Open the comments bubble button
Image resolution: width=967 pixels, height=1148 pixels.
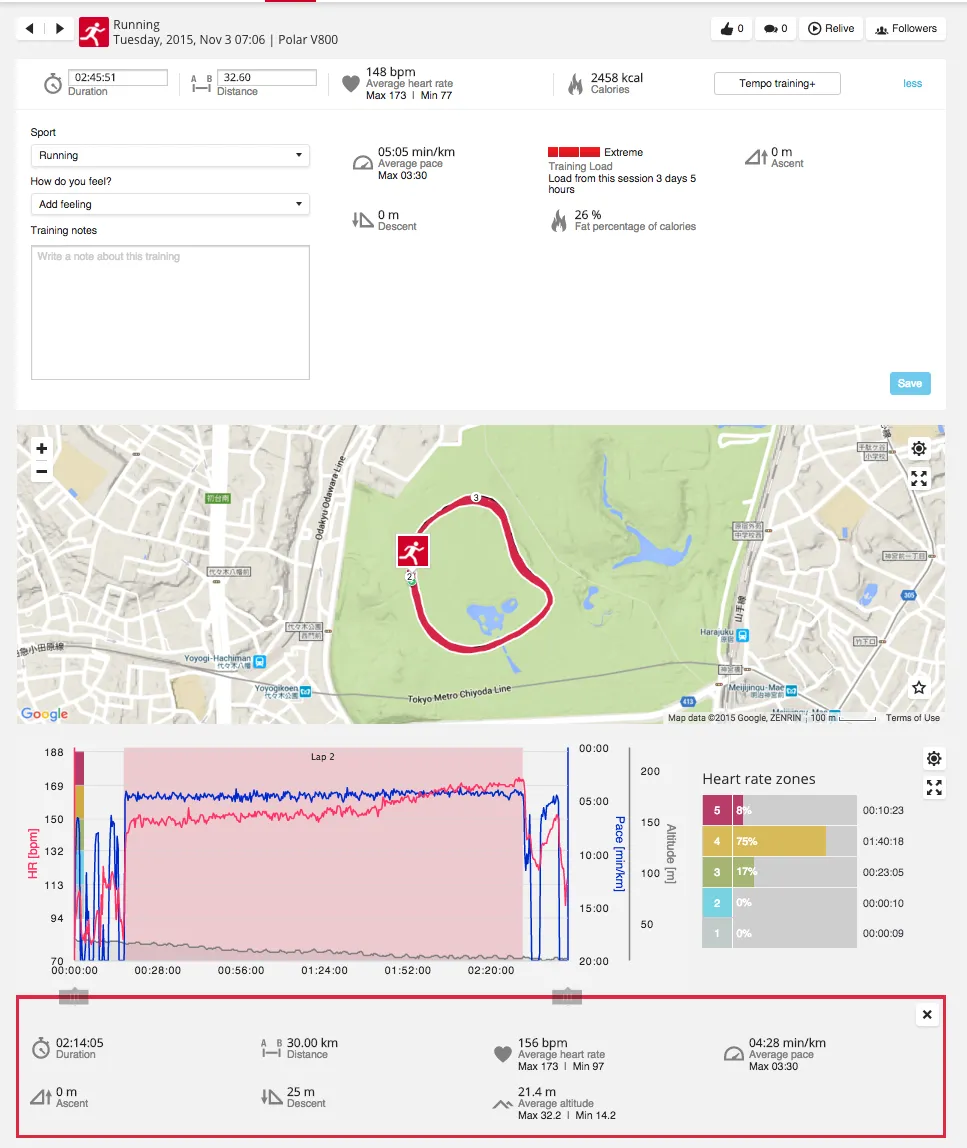(x=775, y=29)
